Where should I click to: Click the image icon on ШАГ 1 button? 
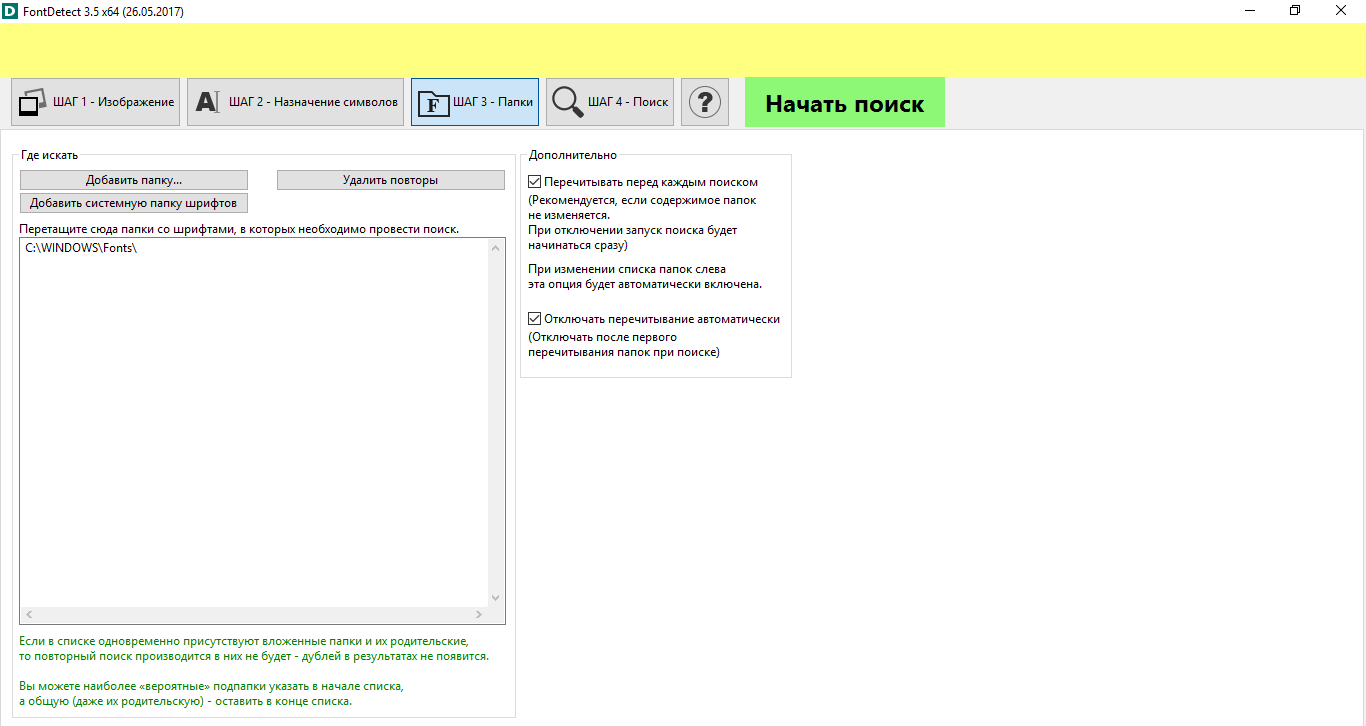click(x=34, y=102)
